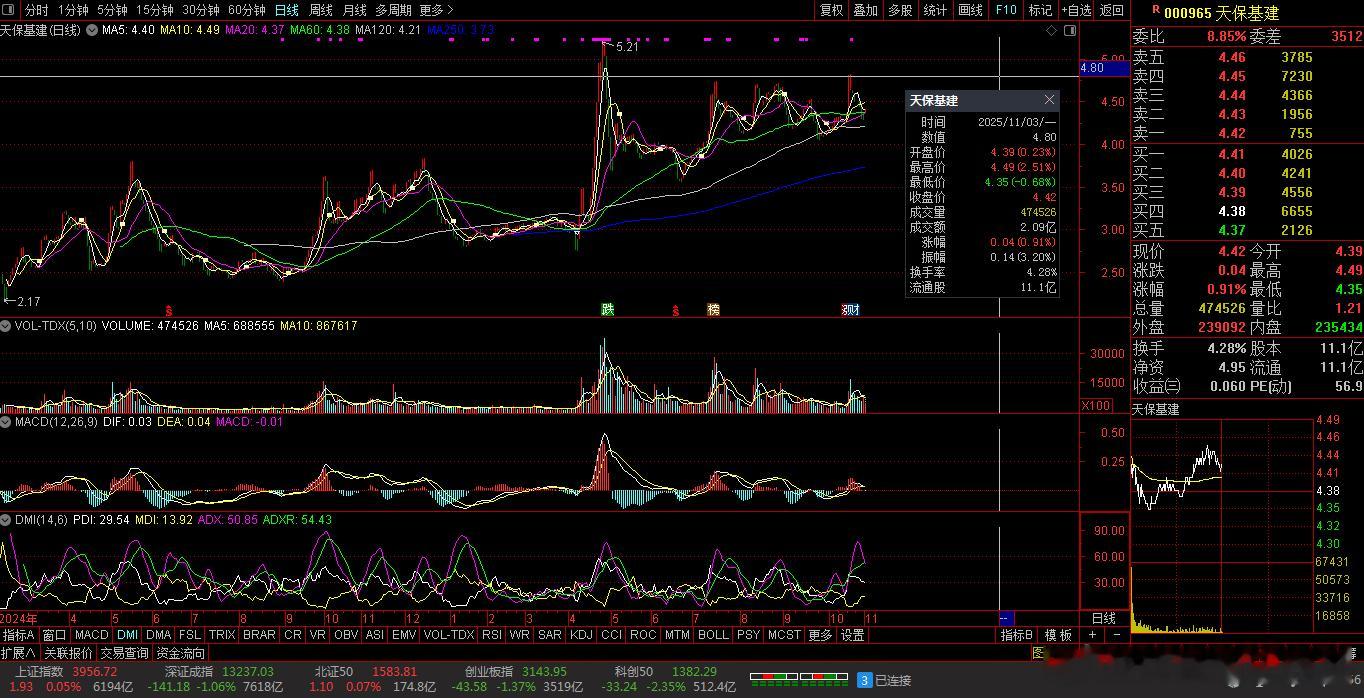Select the DMA indicator tab
The image size is (1364, 698).
tap(158, 635)
